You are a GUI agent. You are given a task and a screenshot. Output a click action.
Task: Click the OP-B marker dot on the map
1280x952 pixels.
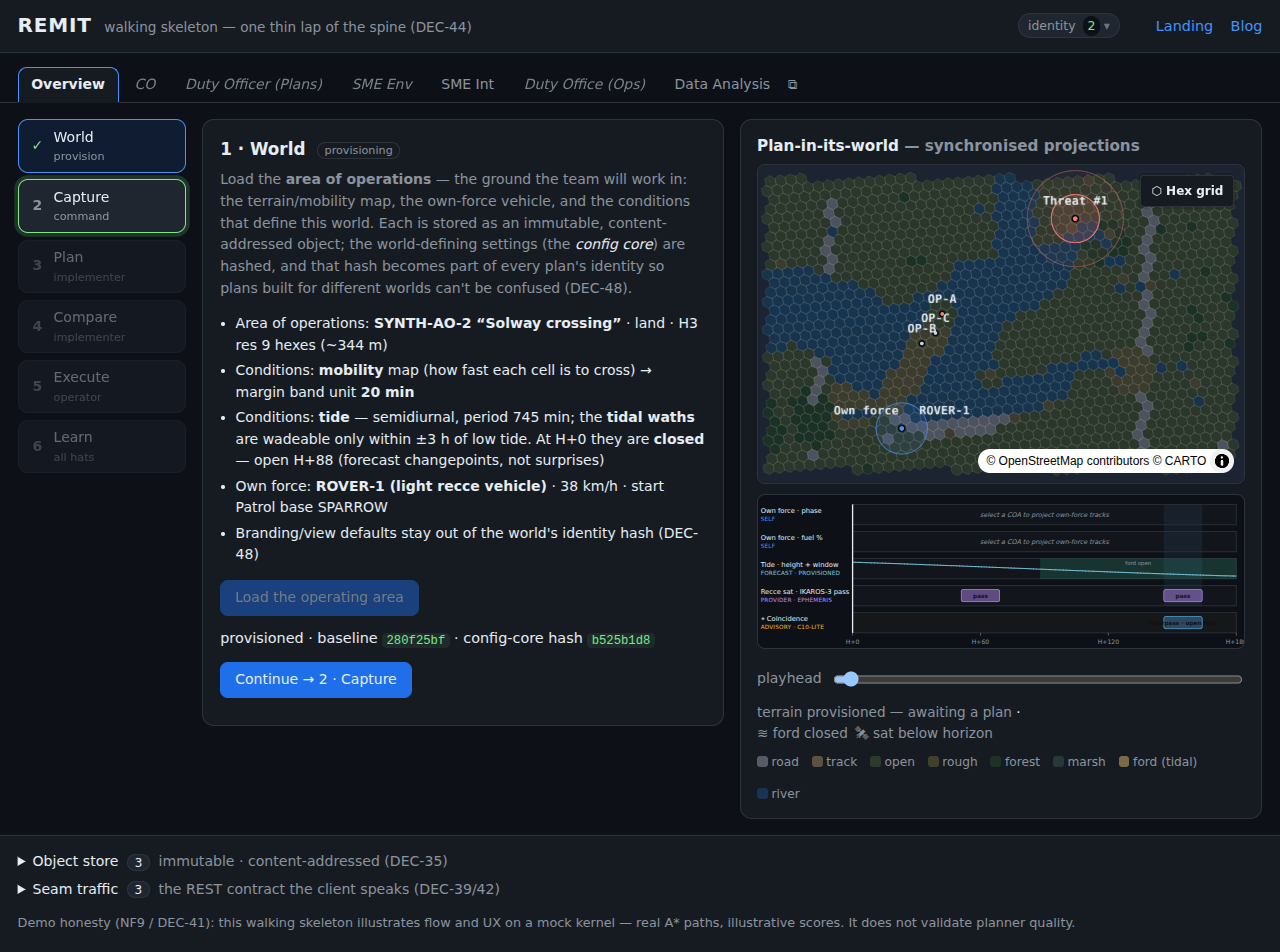pyautogui.click(x=922, y=343)
